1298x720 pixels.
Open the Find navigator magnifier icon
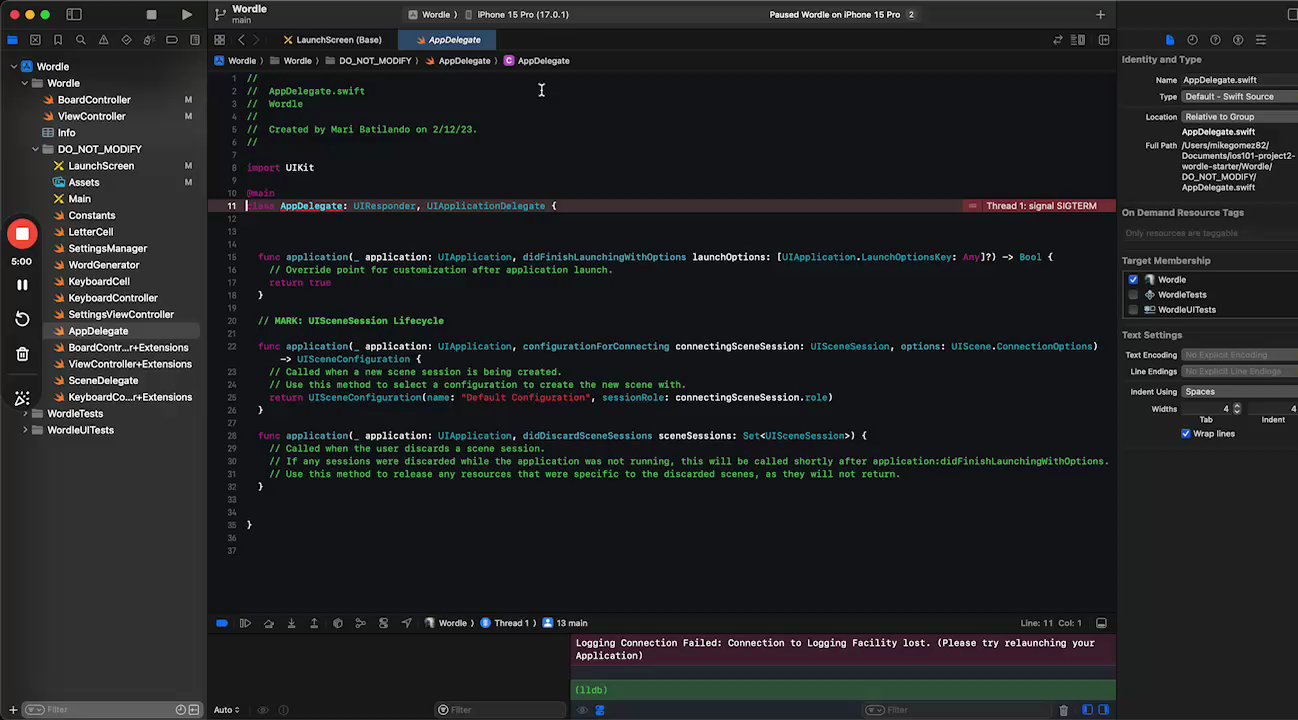tap(81, 40)
